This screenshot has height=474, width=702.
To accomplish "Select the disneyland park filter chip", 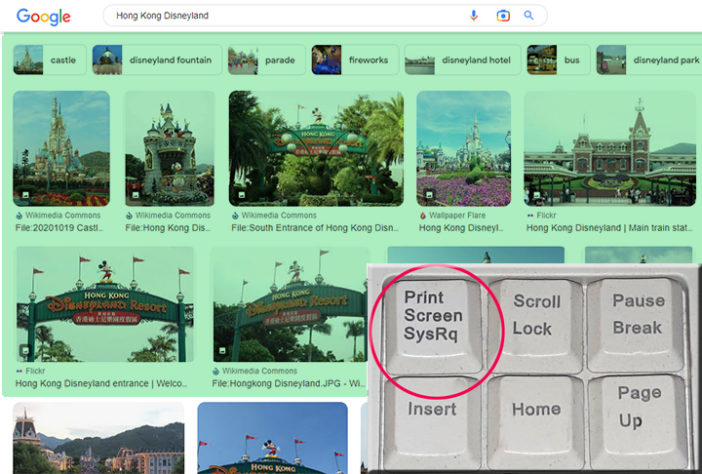I will click(x=649, y=60).
